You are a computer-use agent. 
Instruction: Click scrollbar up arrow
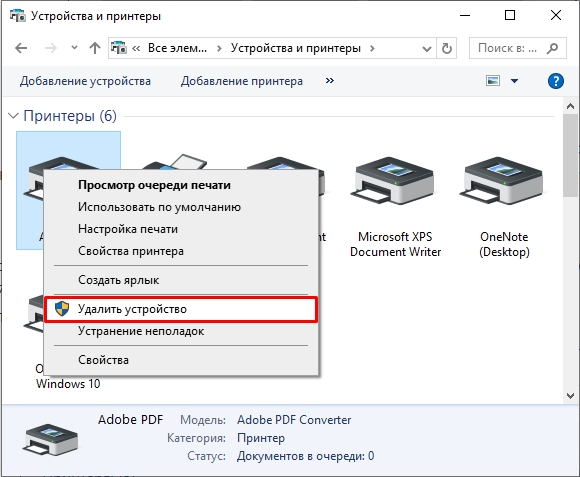(x=570, y=106)
